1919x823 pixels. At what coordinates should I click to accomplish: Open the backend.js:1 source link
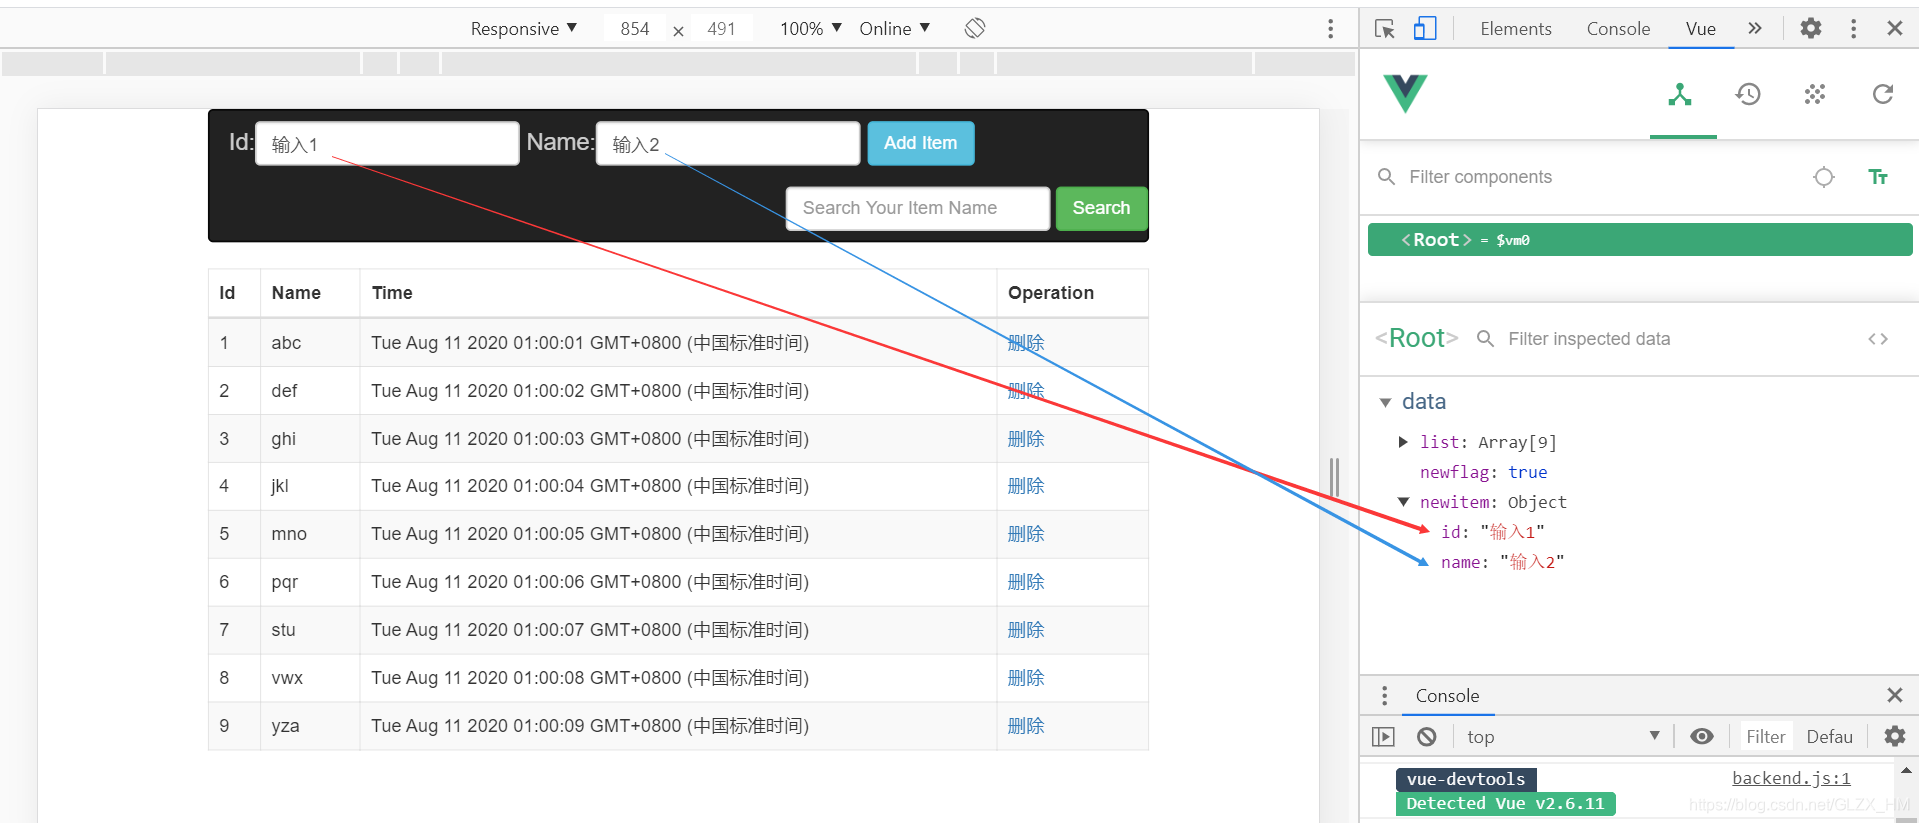point(1791,778)
